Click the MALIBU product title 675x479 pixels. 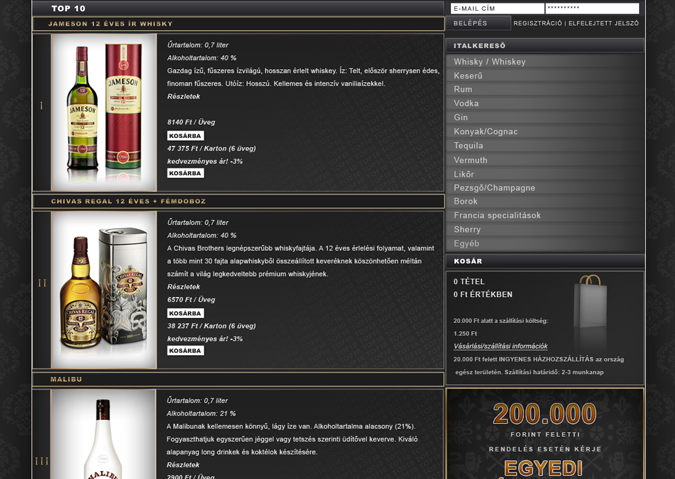pyautogui.click(x=66, y=379)
